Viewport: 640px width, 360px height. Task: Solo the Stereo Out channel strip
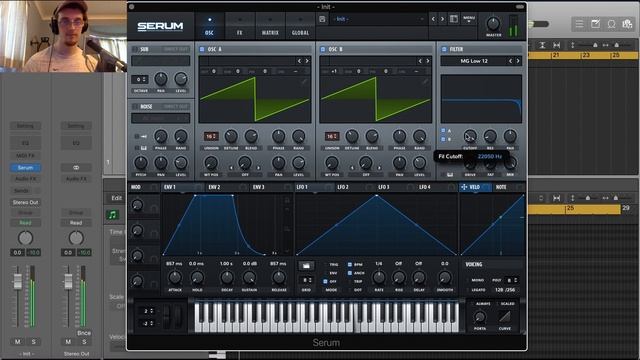[84, 342]
